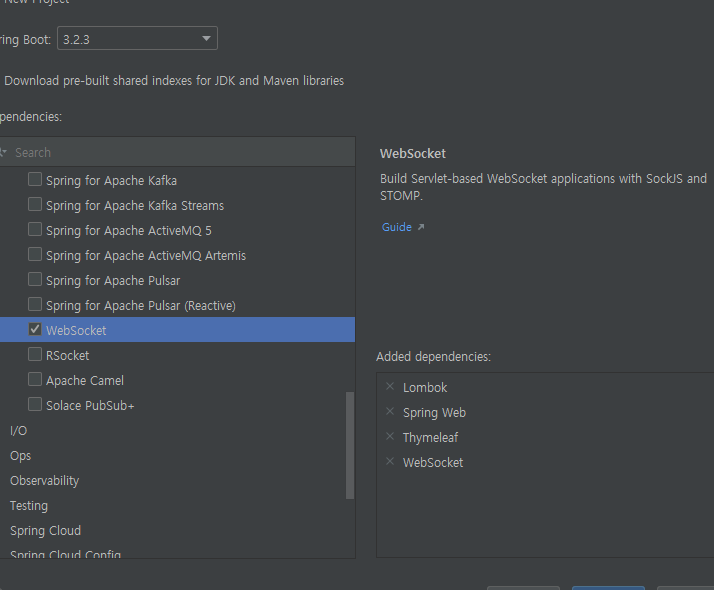This screenshot has width=714, height=590.
Task: Remove WebSocket from added dependencies
Action: point(390,462)
